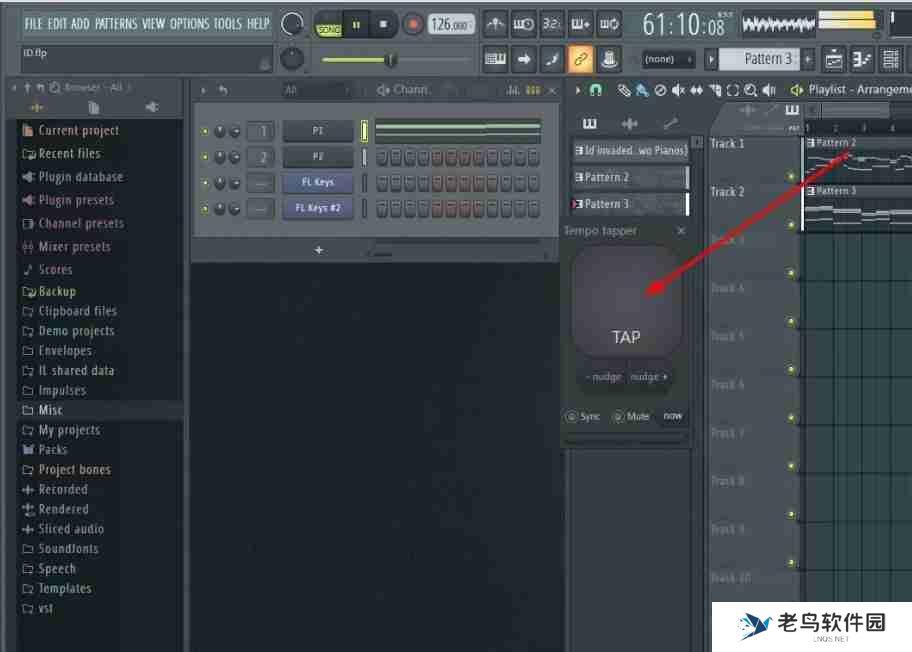Viewport: 912px width, 652px height.
Task: Open the Soundfonts folder
Action: tap(60, 548)
